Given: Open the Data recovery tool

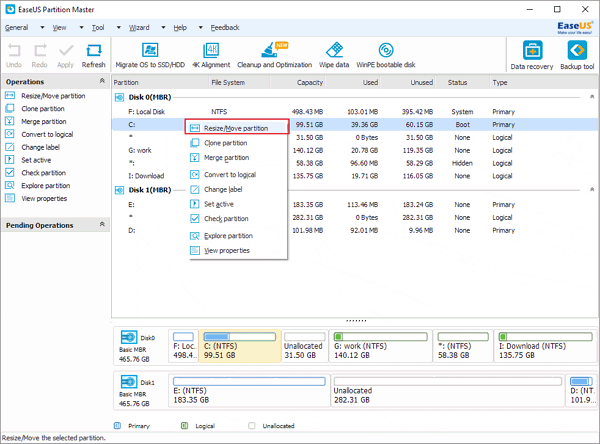Looking at the screenshot, I should pos(532,56).
